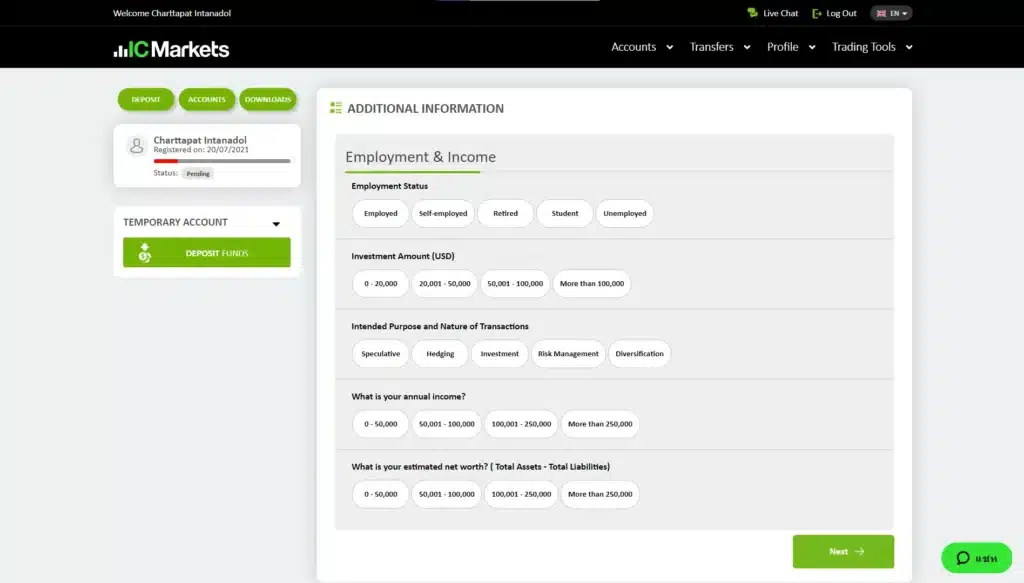Screen dimensions: 1024x583
Task: Select Hedging as intended purpose
Action: (440, 354)
